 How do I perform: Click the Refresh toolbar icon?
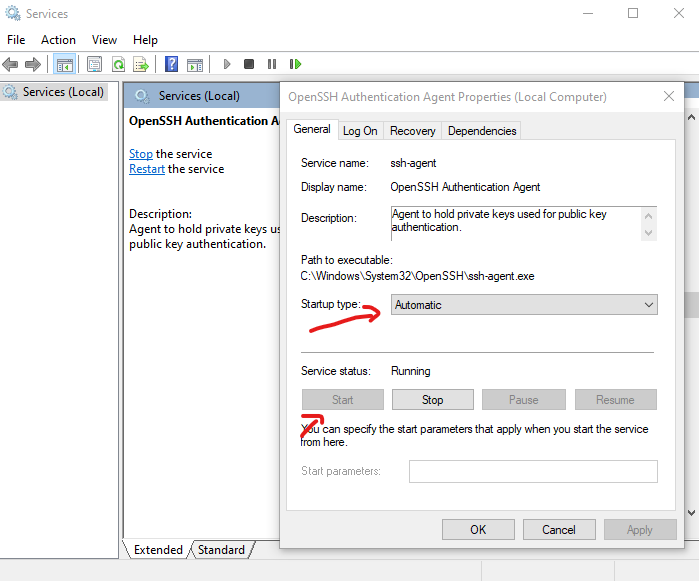pos(118,65)
